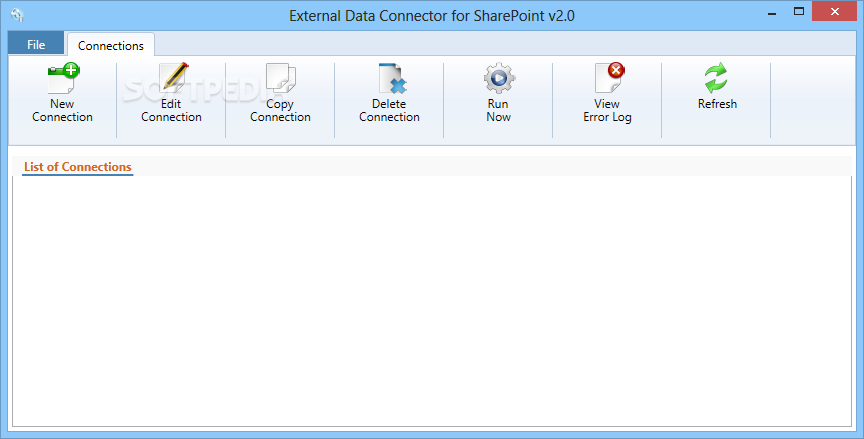
Task: Maximize the External Data Connector window
Action: pos(798,12)
